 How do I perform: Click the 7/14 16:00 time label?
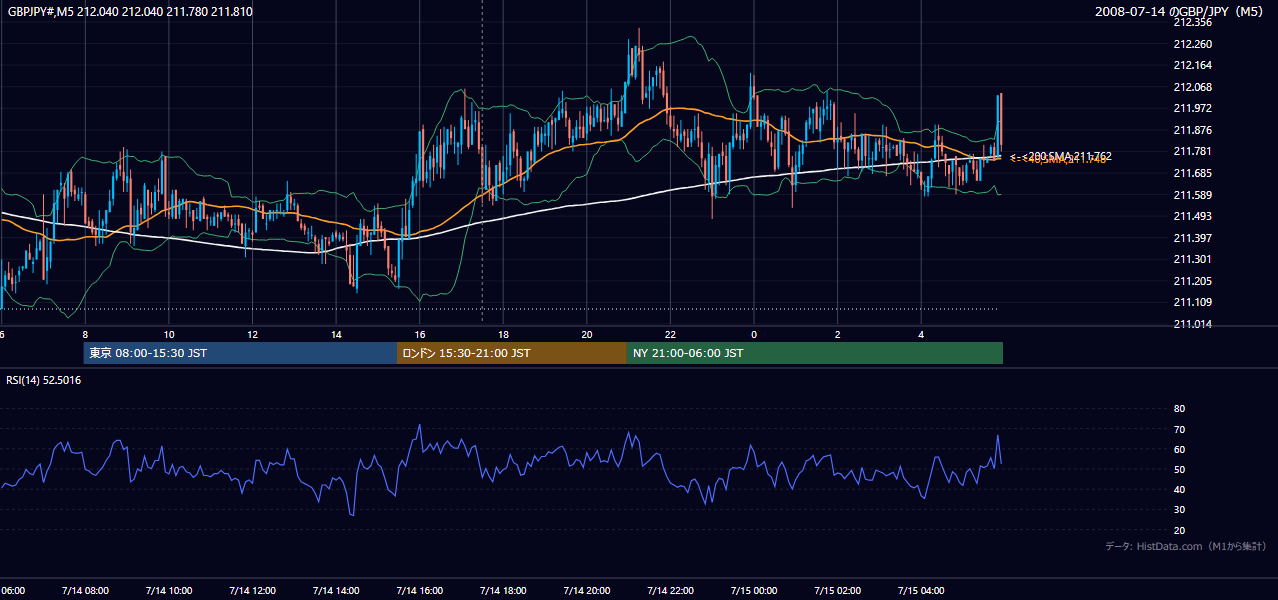pos(420,591)
